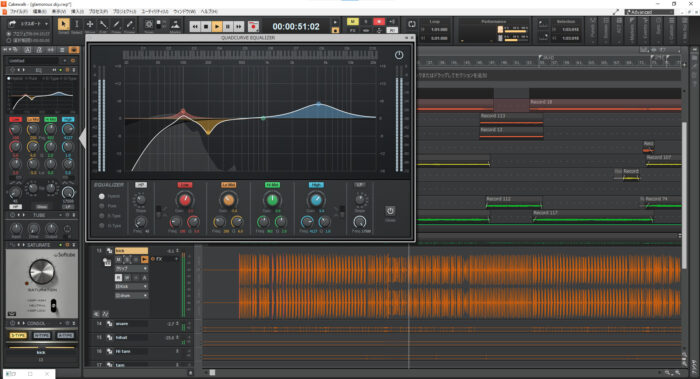Select A-TYPE console emulation
Viewport: 700px width, 379px height.
pos(65,335)
